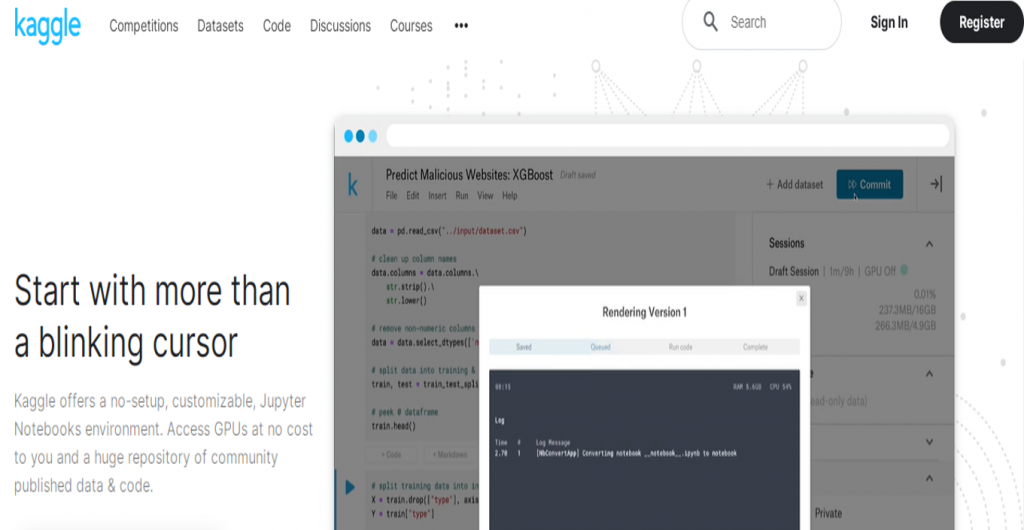Collapse the data panel chevron
The height and width of the screenshot is (530, 1024).
(929, 374)
